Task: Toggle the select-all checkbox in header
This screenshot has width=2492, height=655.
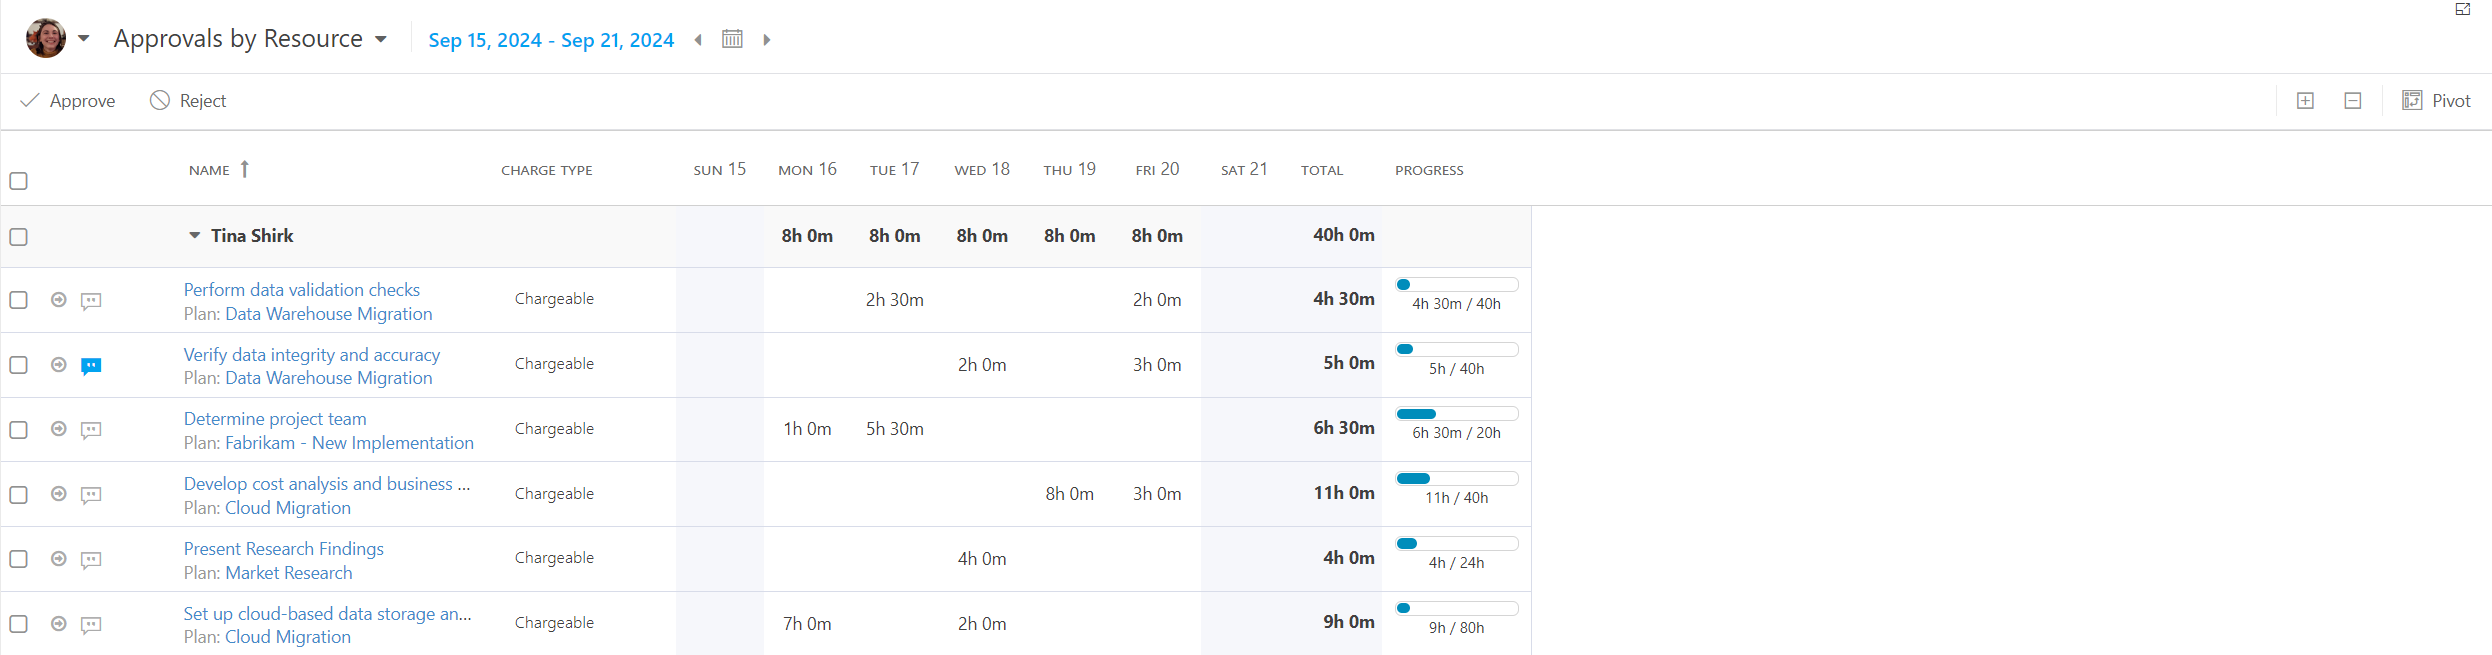Action: [x=18, y=181]
